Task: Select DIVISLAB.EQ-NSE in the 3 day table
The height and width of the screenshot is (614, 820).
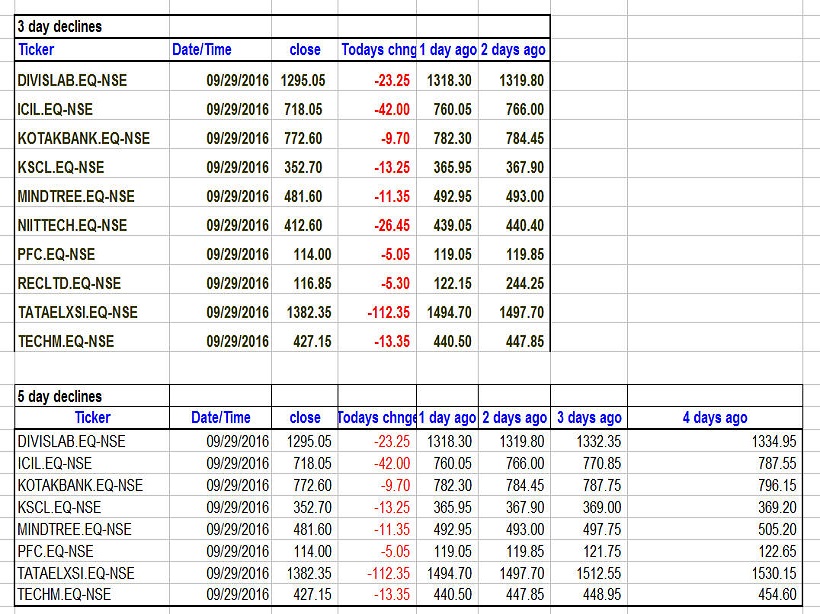Action: pyautogui.click(x=72, y=80)
